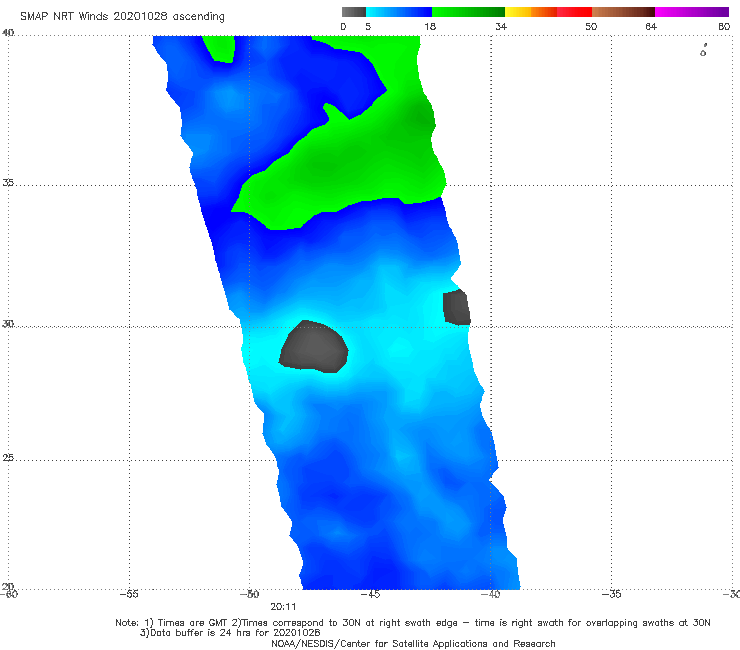Viewport: 740px width, 650px height.
Task: Click the magenta-purple segment of the colorbar
Action: pyautogui.click(x=692, y=12)
